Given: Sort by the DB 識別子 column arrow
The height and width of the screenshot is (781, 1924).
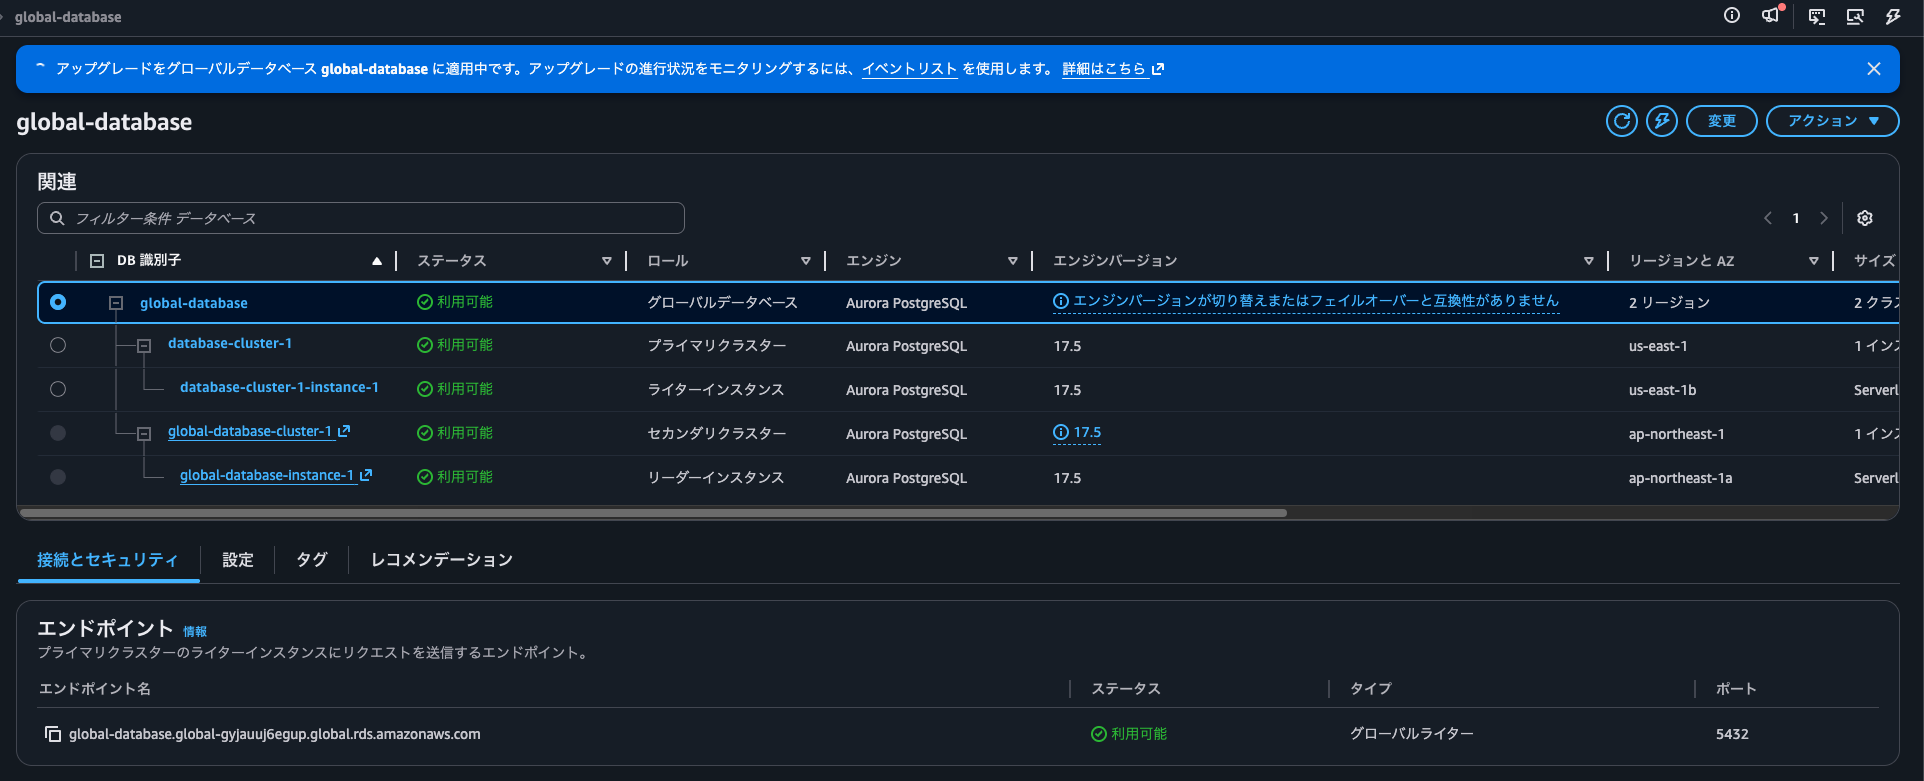Looking at the screenshot, I should point(377,261).
